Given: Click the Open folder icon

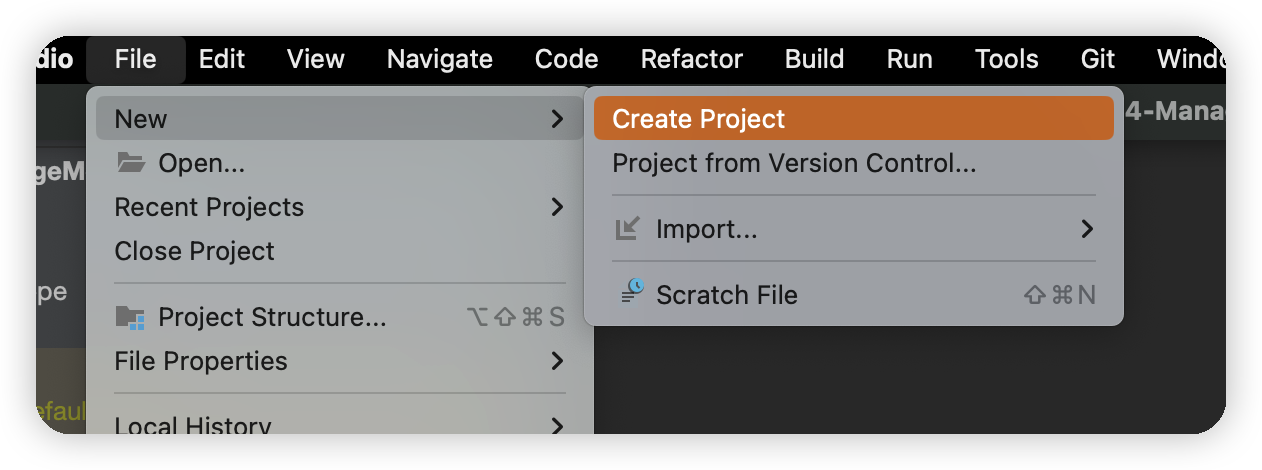Looking at the screenshot, I should 131,162.
